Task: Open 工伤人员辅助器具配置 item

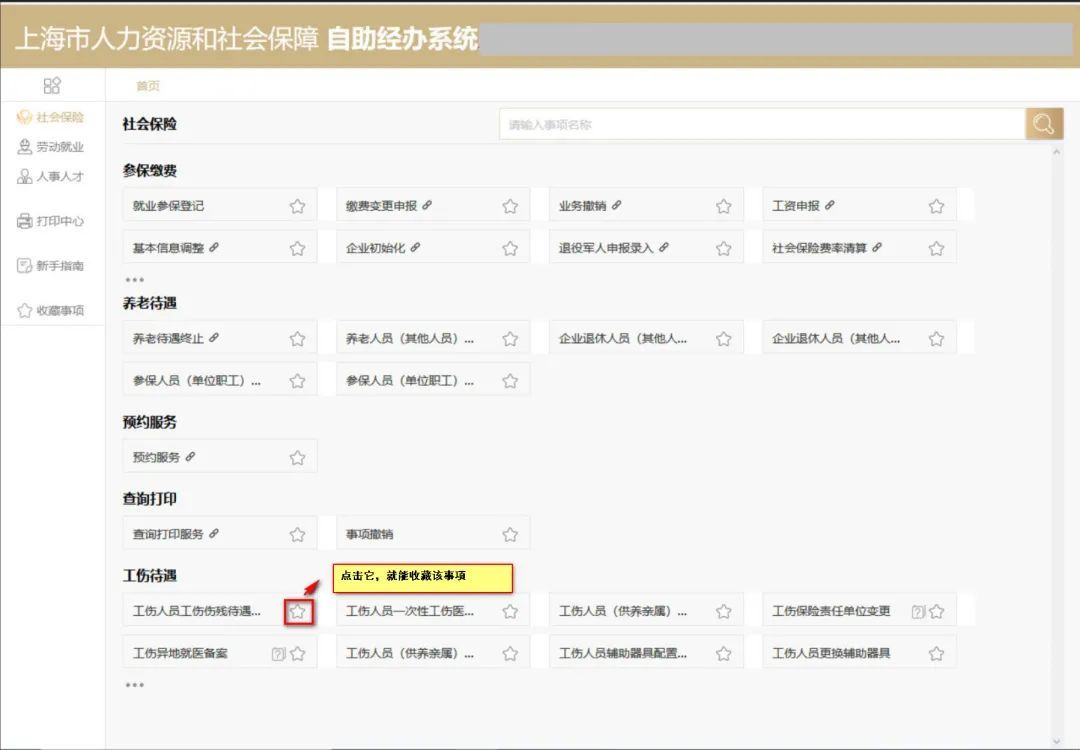Action: point(646,653)
